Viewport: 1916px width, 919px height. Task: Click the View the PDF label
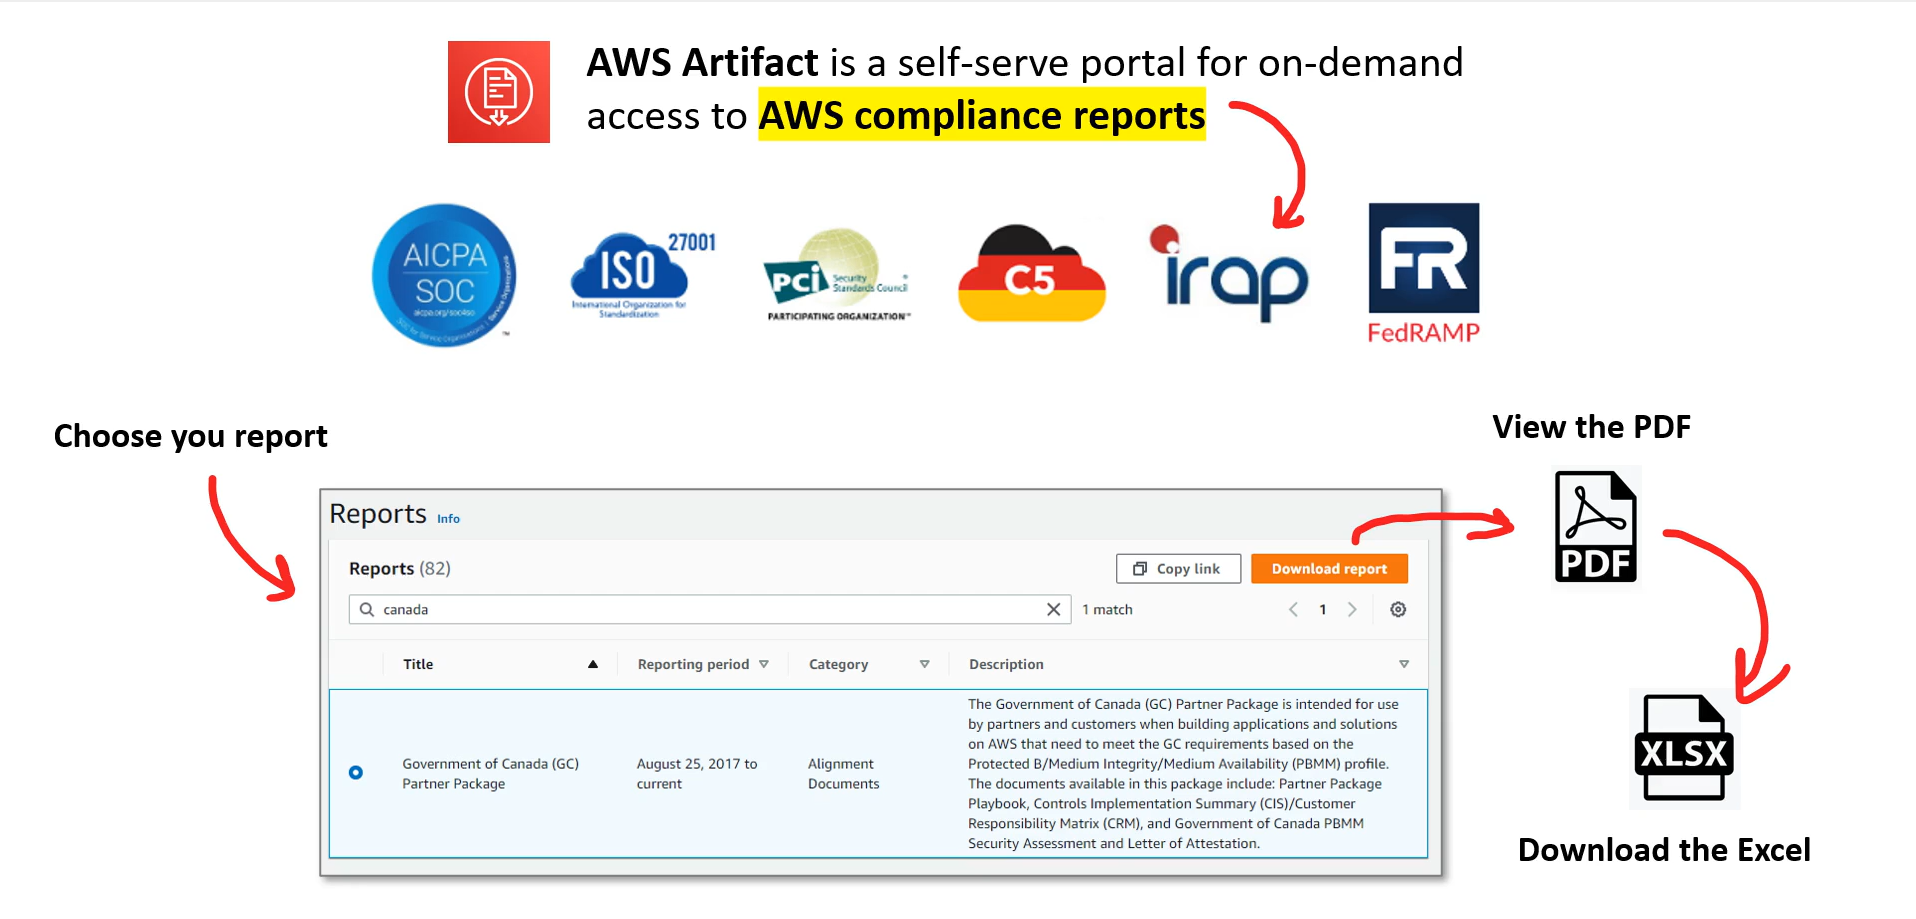1591,427
